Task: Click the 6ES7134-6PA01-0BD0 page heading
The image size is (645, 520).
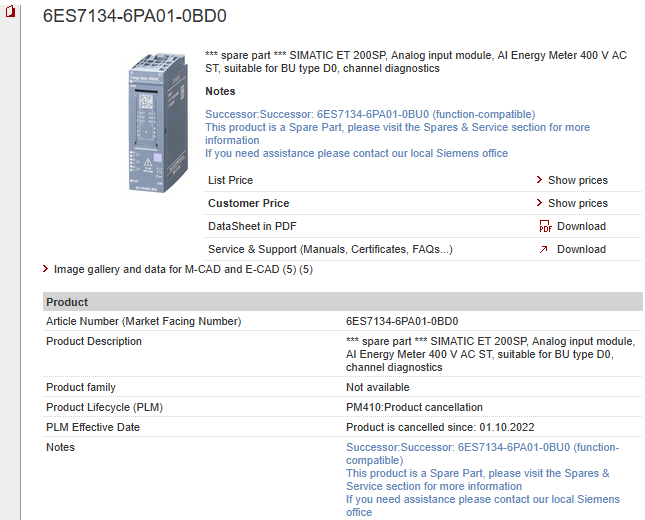Action: coord(135,17)
